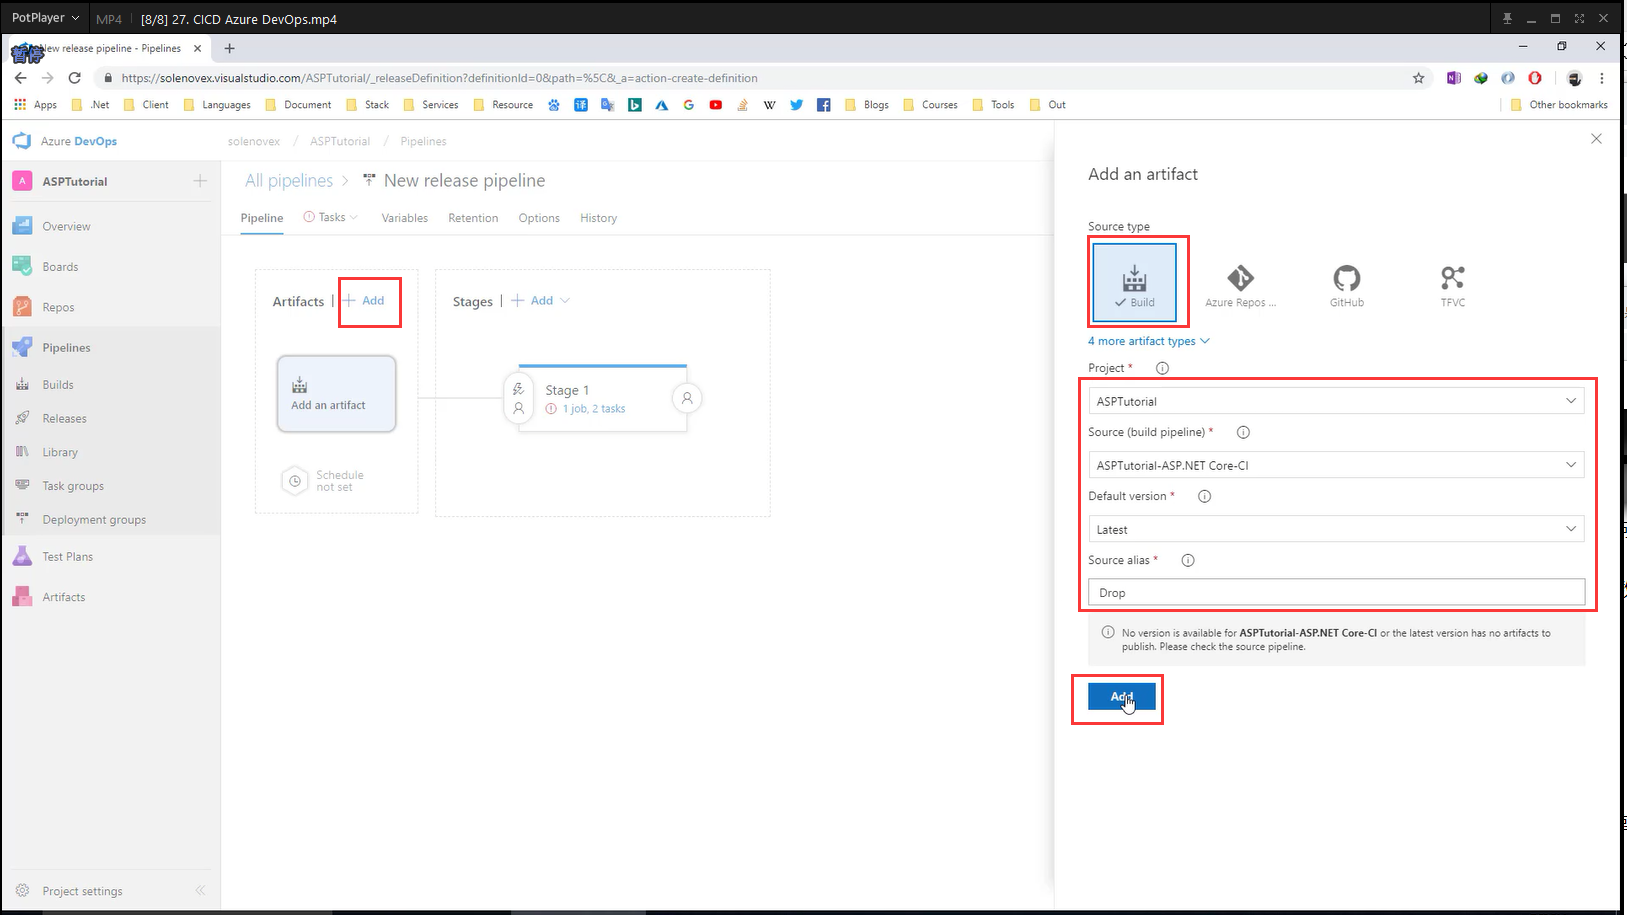
Task: Reload the browser page
Action: [74, 78]
